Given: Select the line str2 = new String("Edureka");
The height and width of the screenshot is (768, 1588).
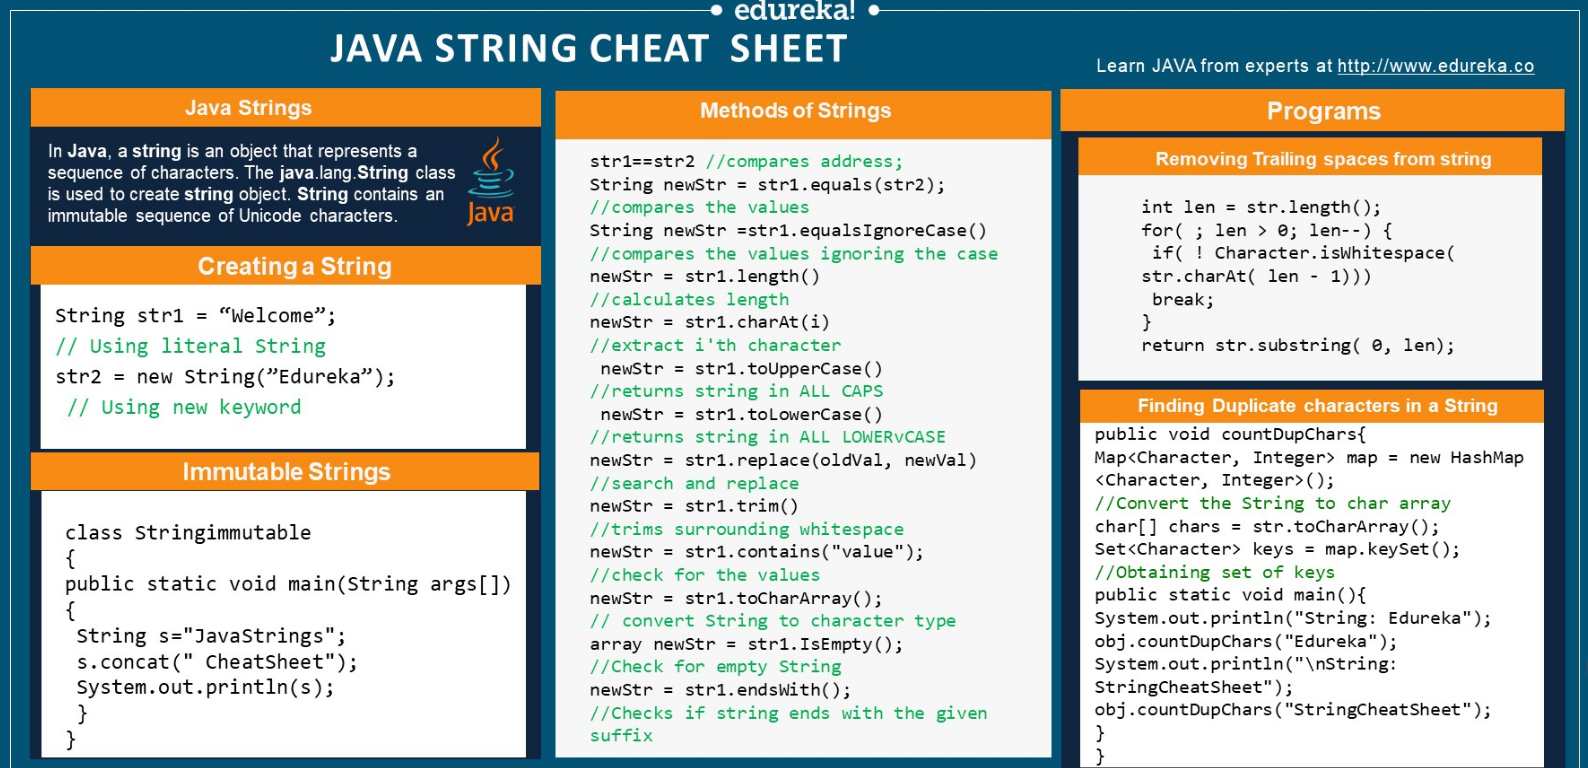Looking at the screenshot, I should [x=225, y=377].
